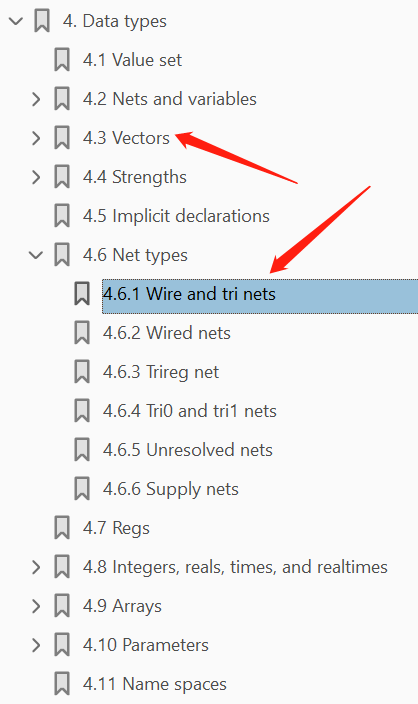418x704 pixels.
Task: Expand 4.8 Integers, reals, times node
Action: tap(36, 567)
